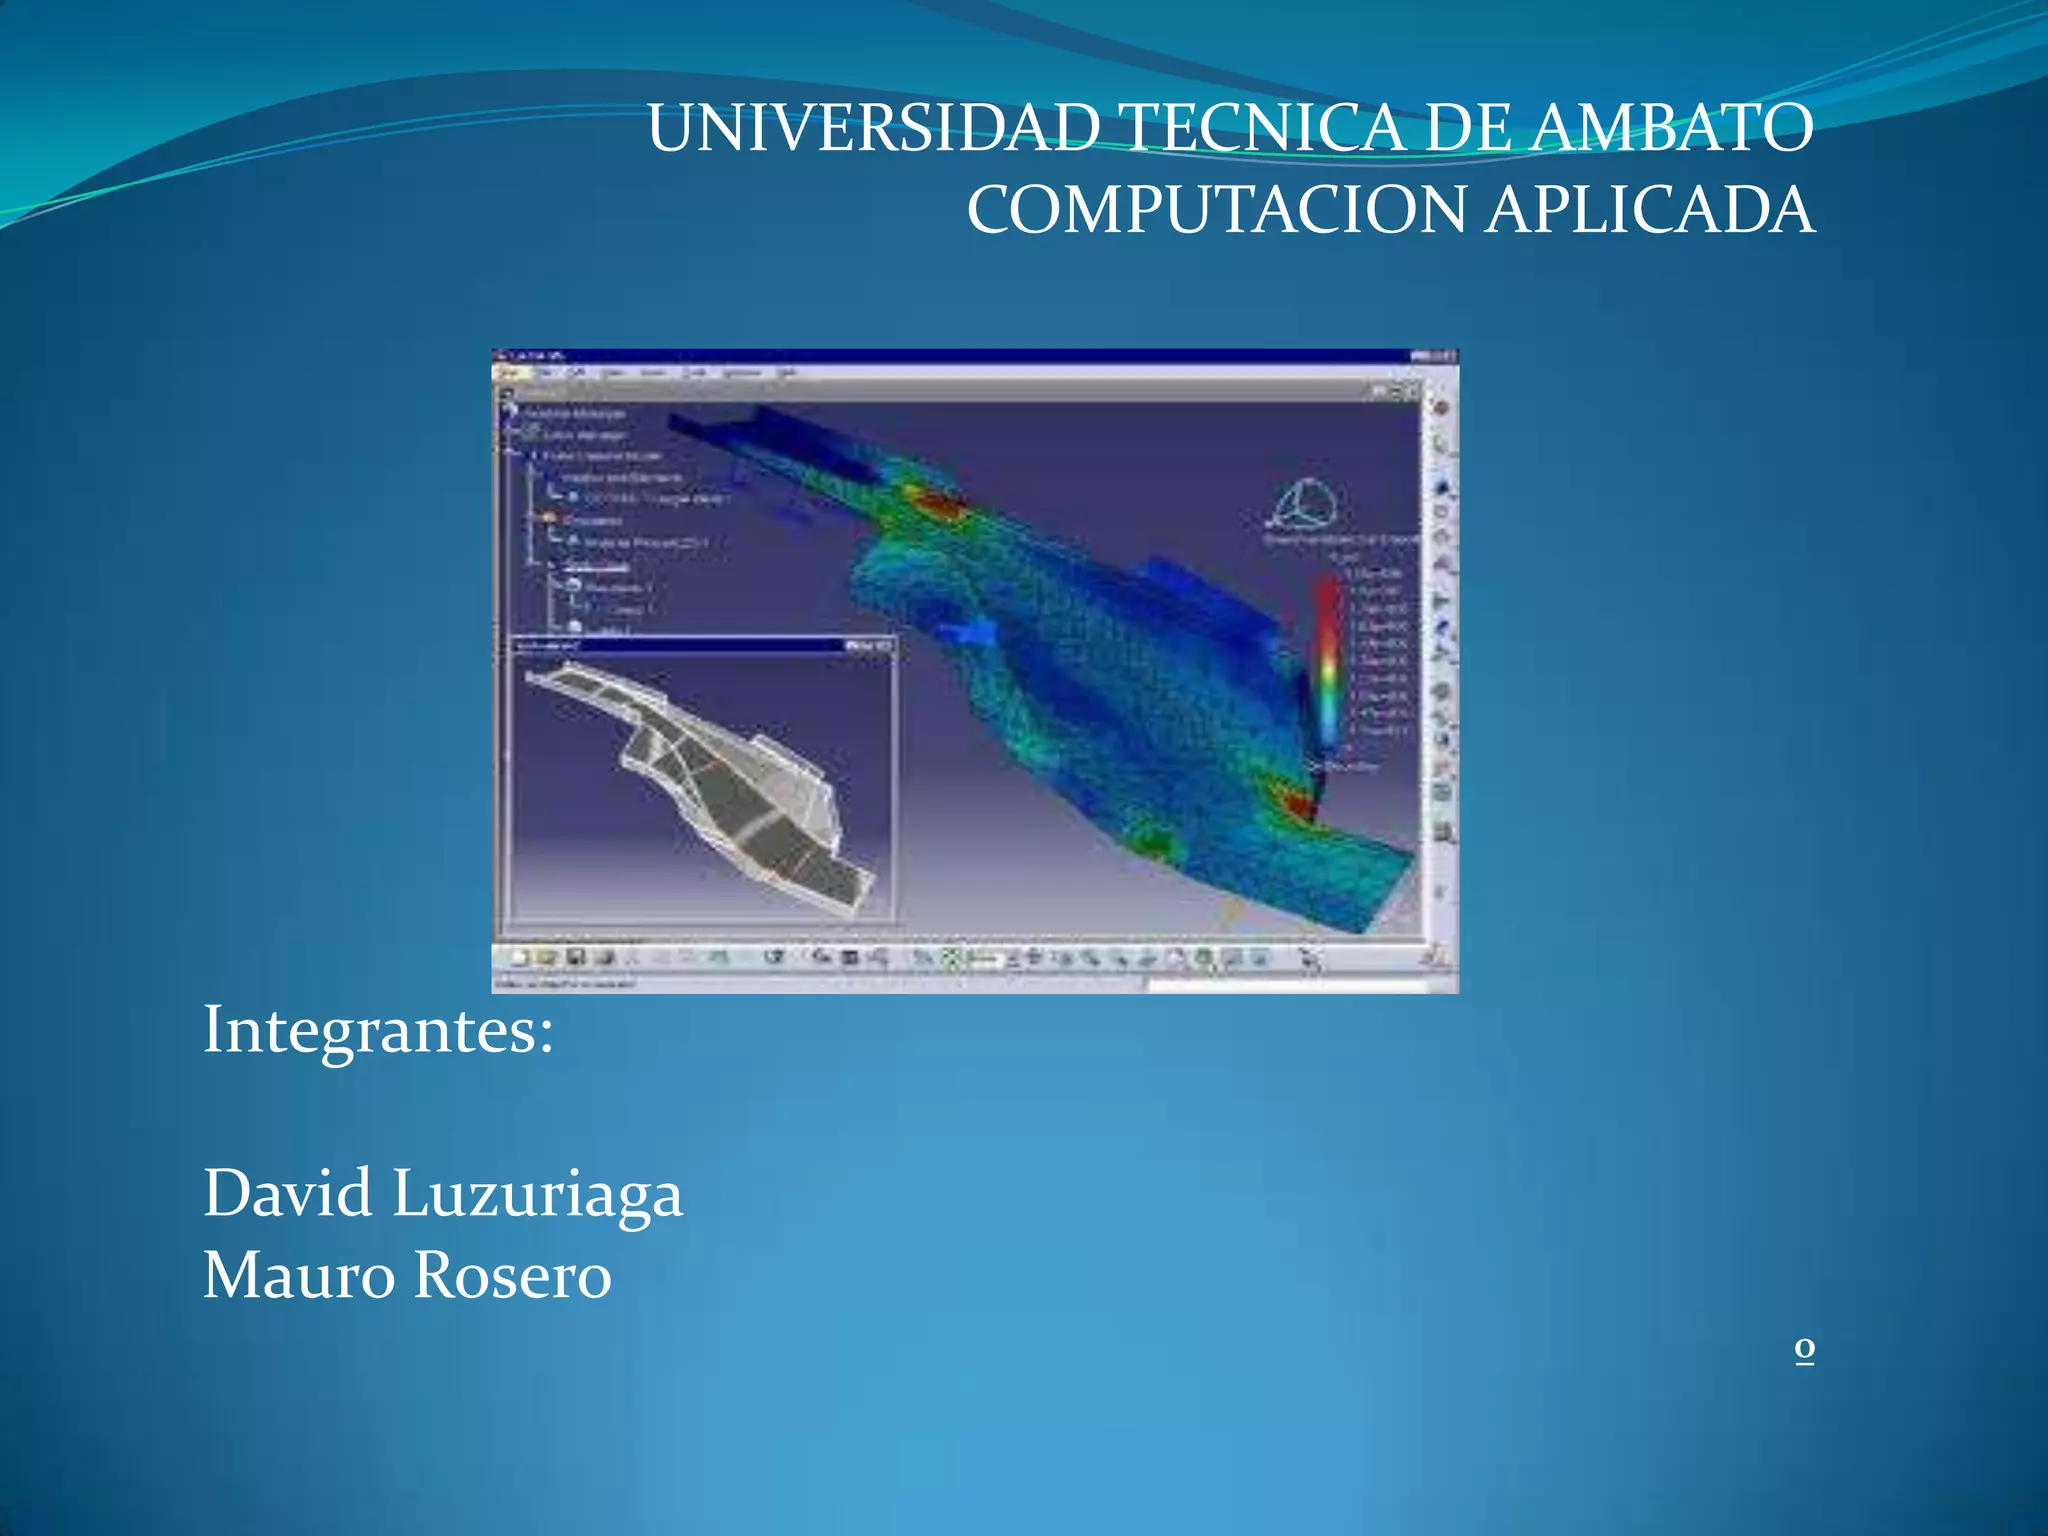Click the underlined 'o' hyperlink on slide
Image resolution: width=2048 pixels, height=1536 pixels.
(x=1804, y=1348)
